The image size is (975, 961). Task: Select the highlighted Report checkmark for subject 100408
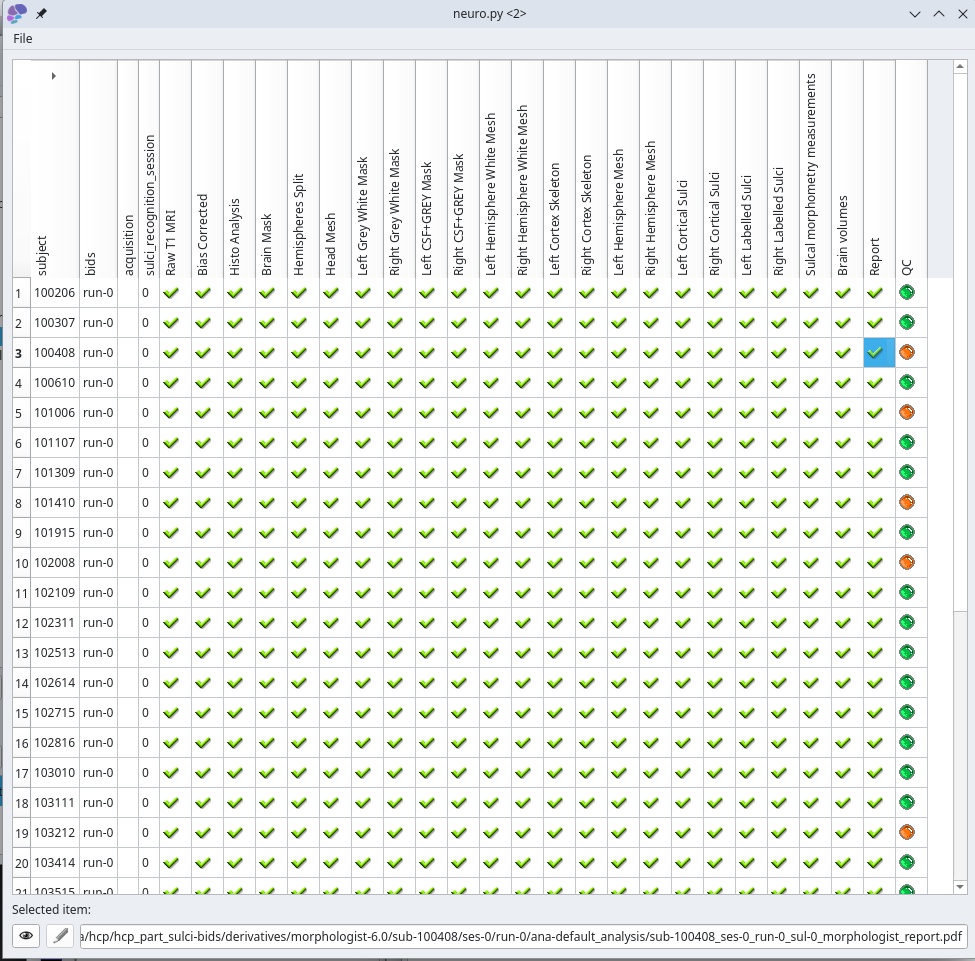[x=879, y=353]
